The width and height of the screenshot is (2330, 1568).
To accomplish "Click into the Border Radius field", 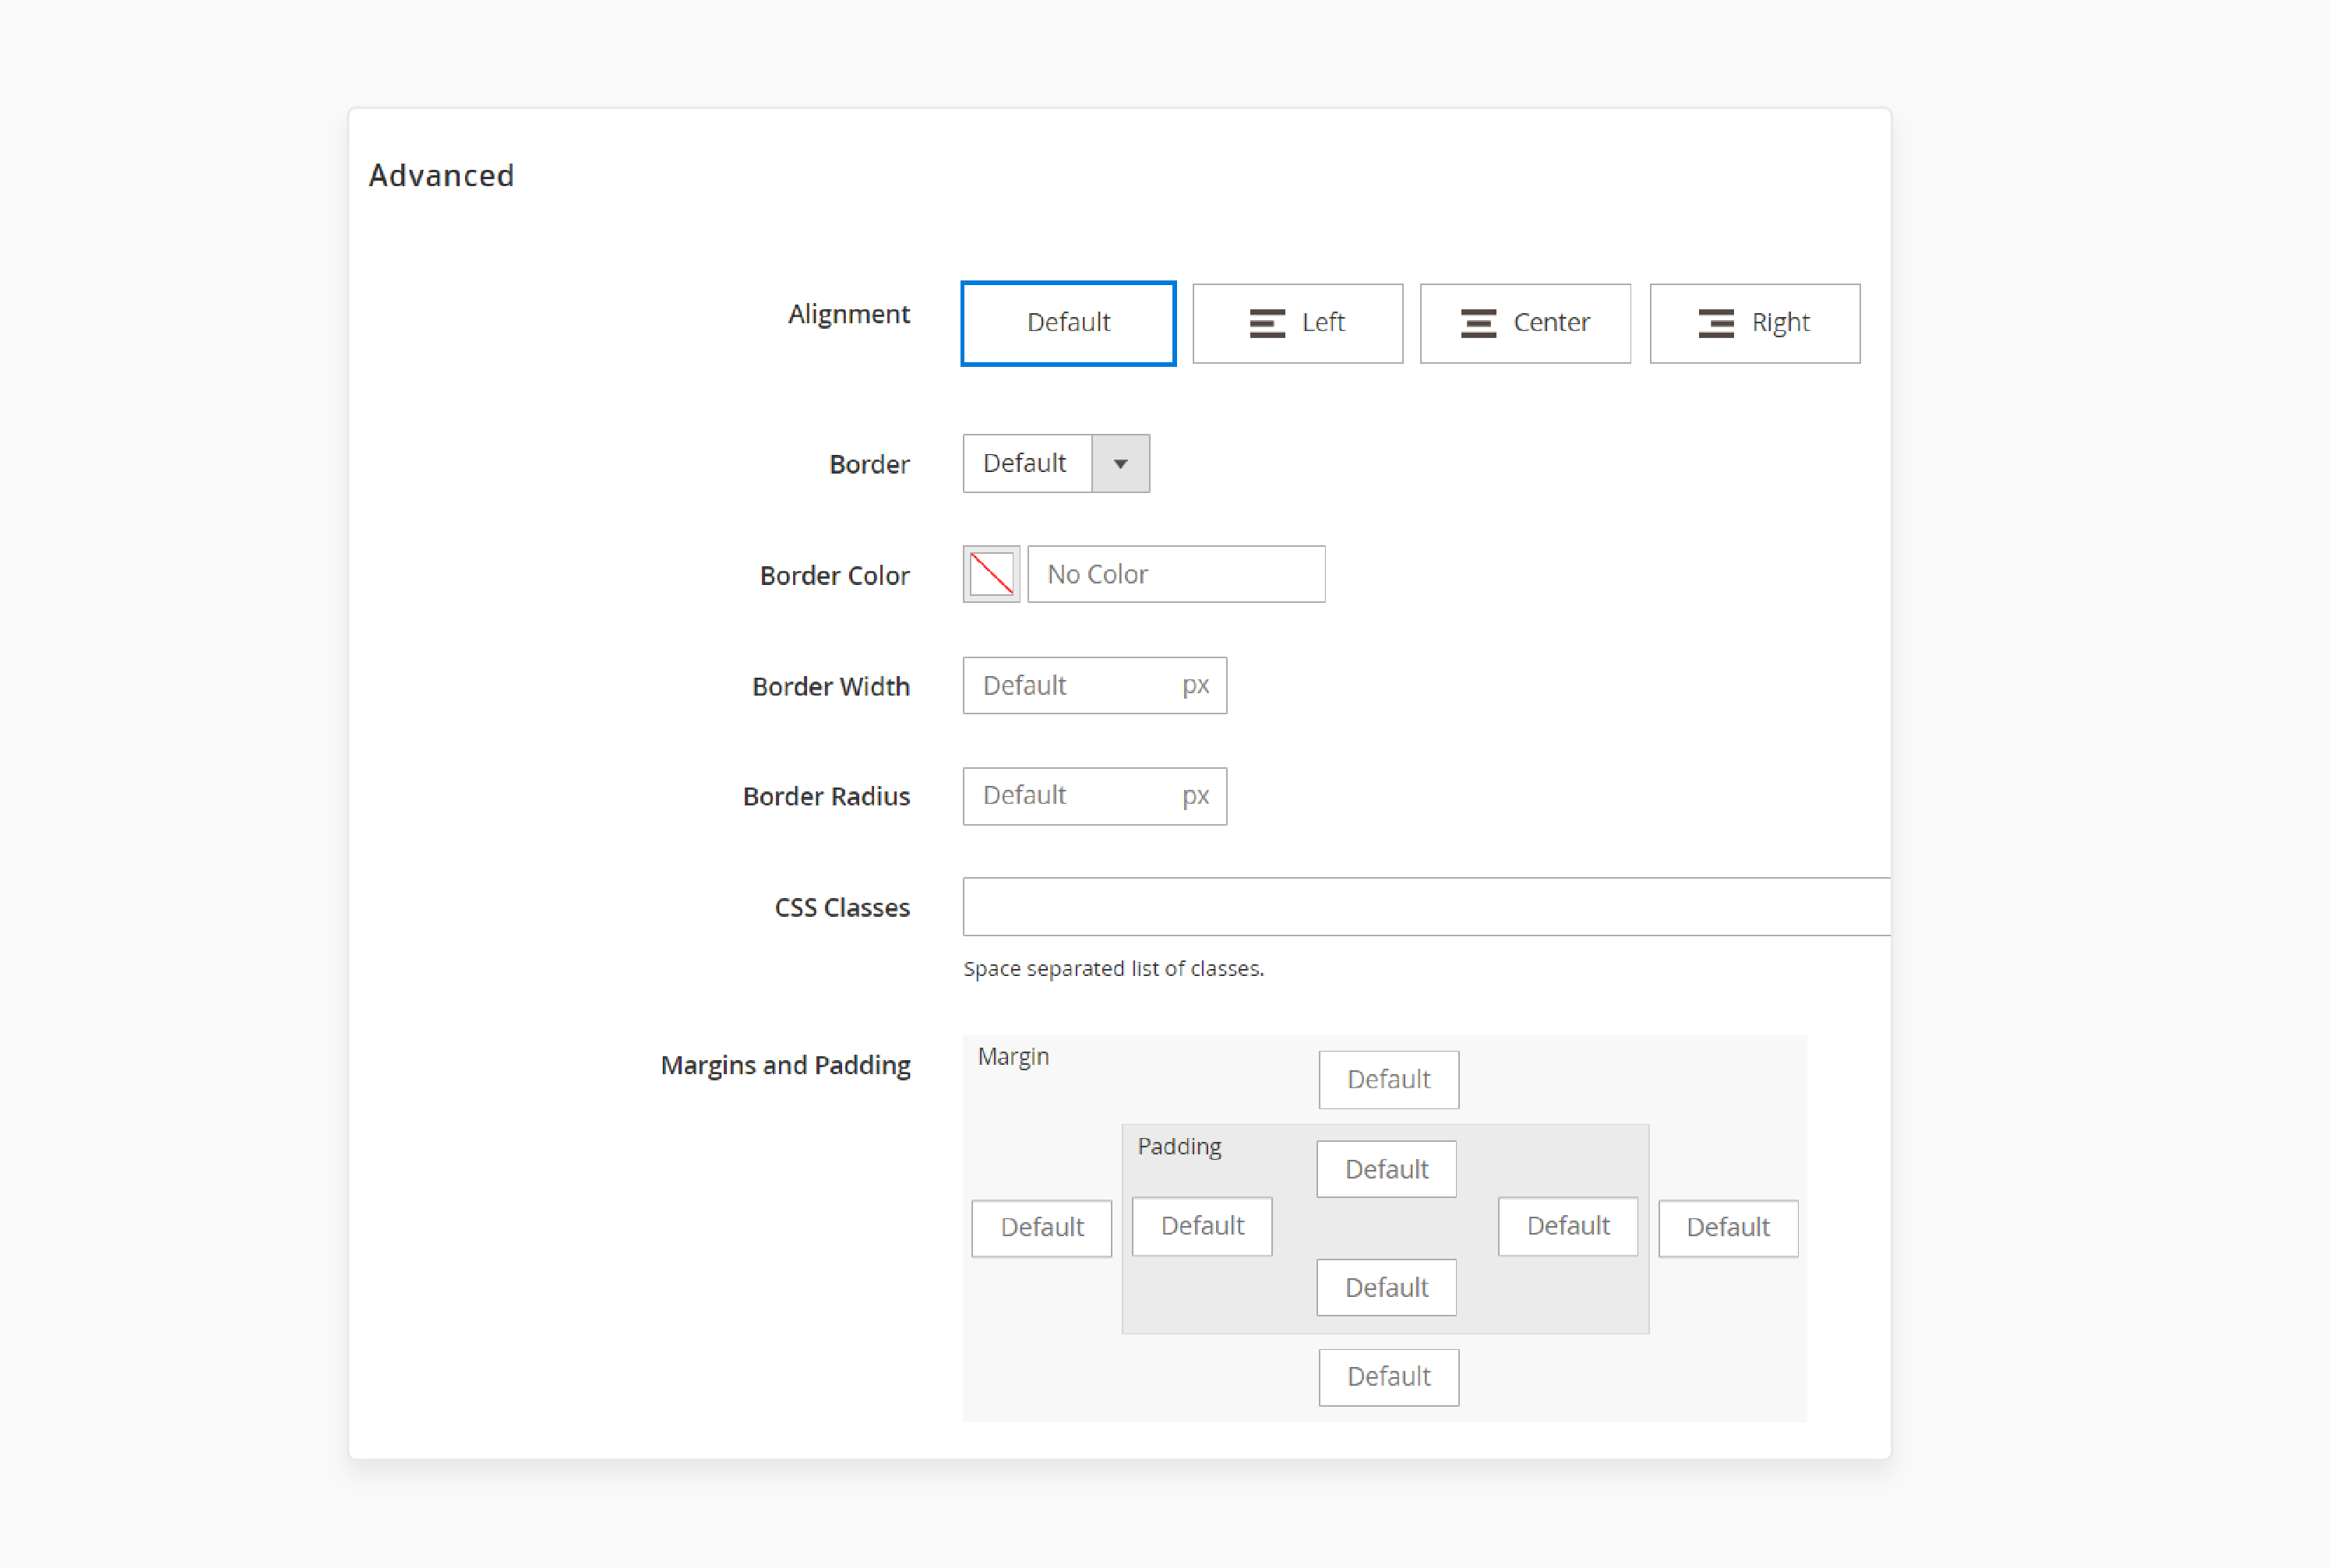I will (x=1094, y=796).
